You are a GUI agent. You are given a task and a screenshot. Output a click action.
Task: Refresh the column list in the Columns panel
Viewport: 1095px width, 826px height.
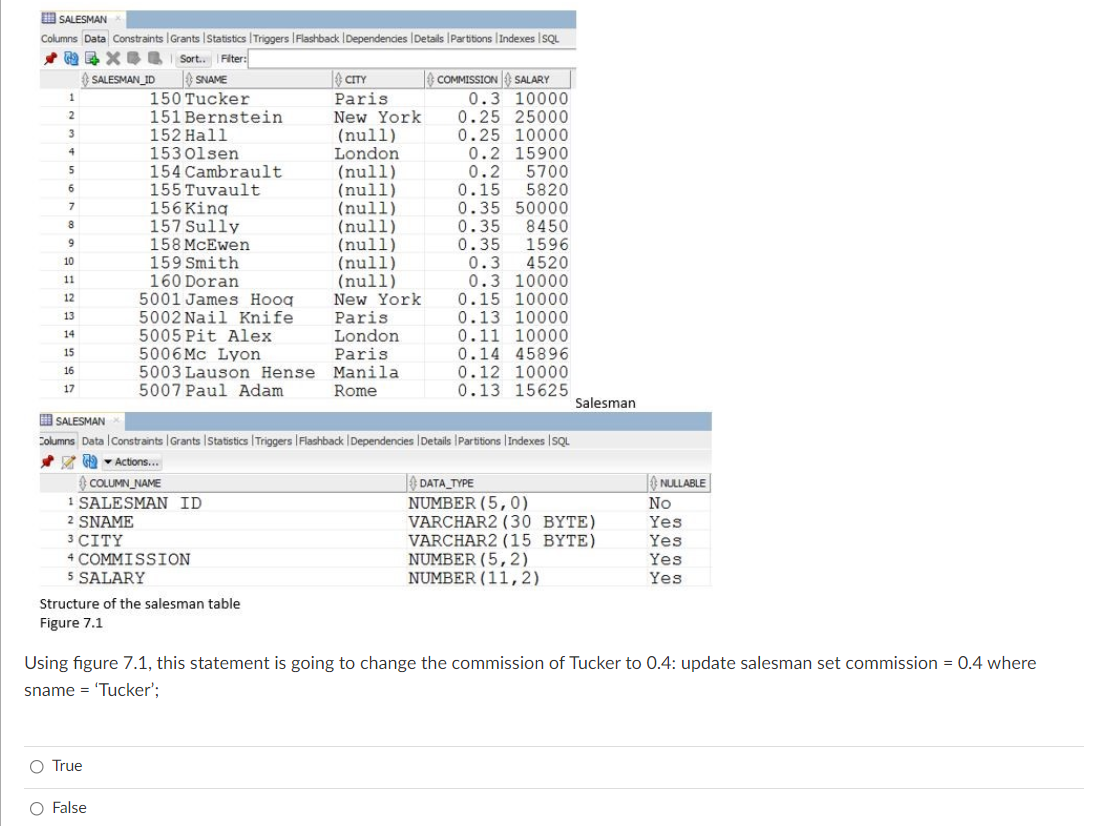[x=89, y=462]
